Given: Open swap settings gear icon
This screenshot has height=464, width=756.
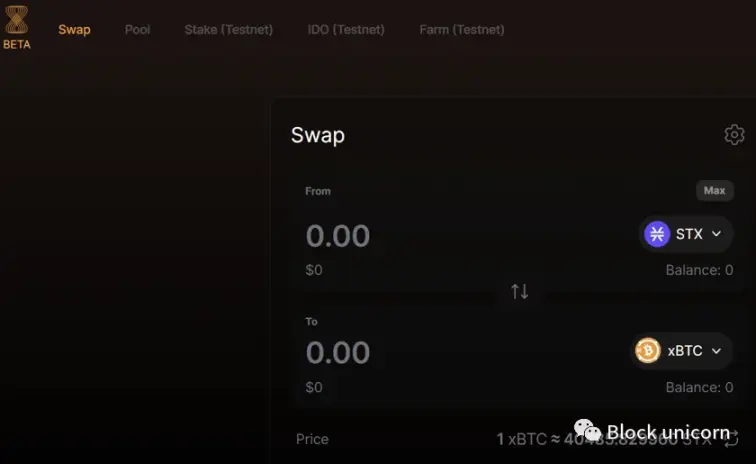Looking at the screenshot, I should pos(734,135).
